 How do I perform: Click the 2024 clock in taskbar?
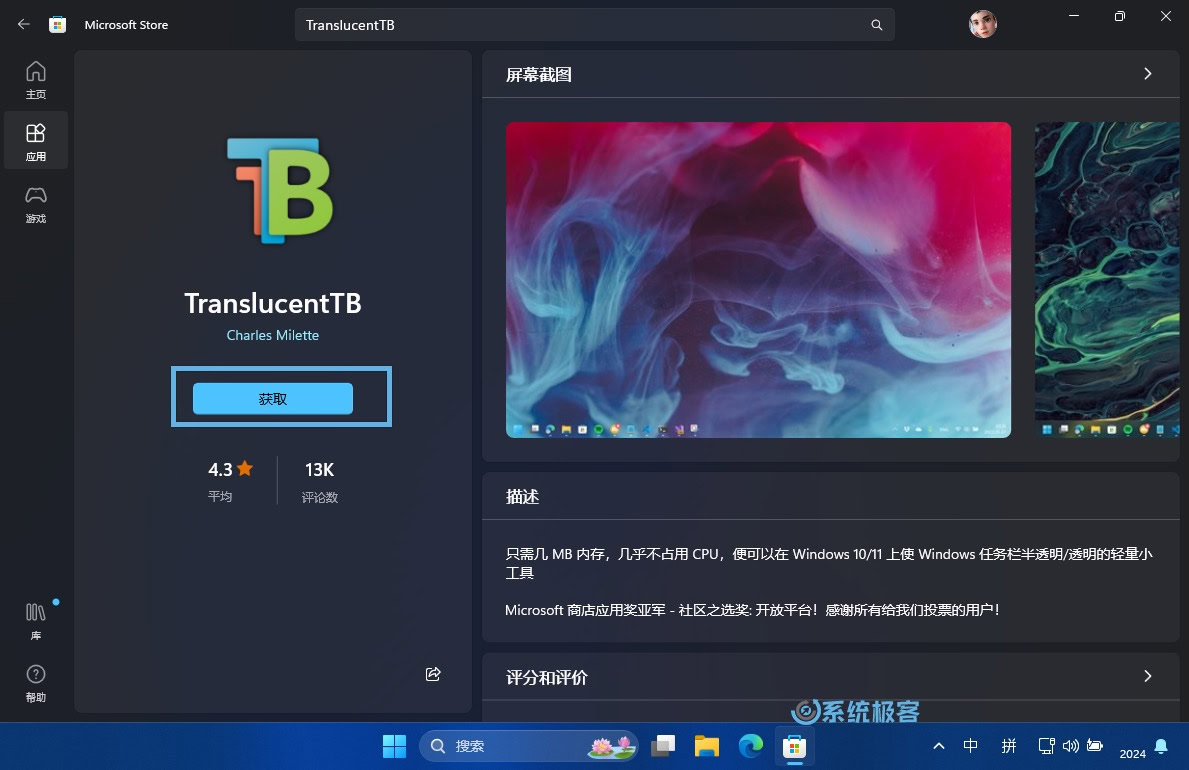point(1132,753)
